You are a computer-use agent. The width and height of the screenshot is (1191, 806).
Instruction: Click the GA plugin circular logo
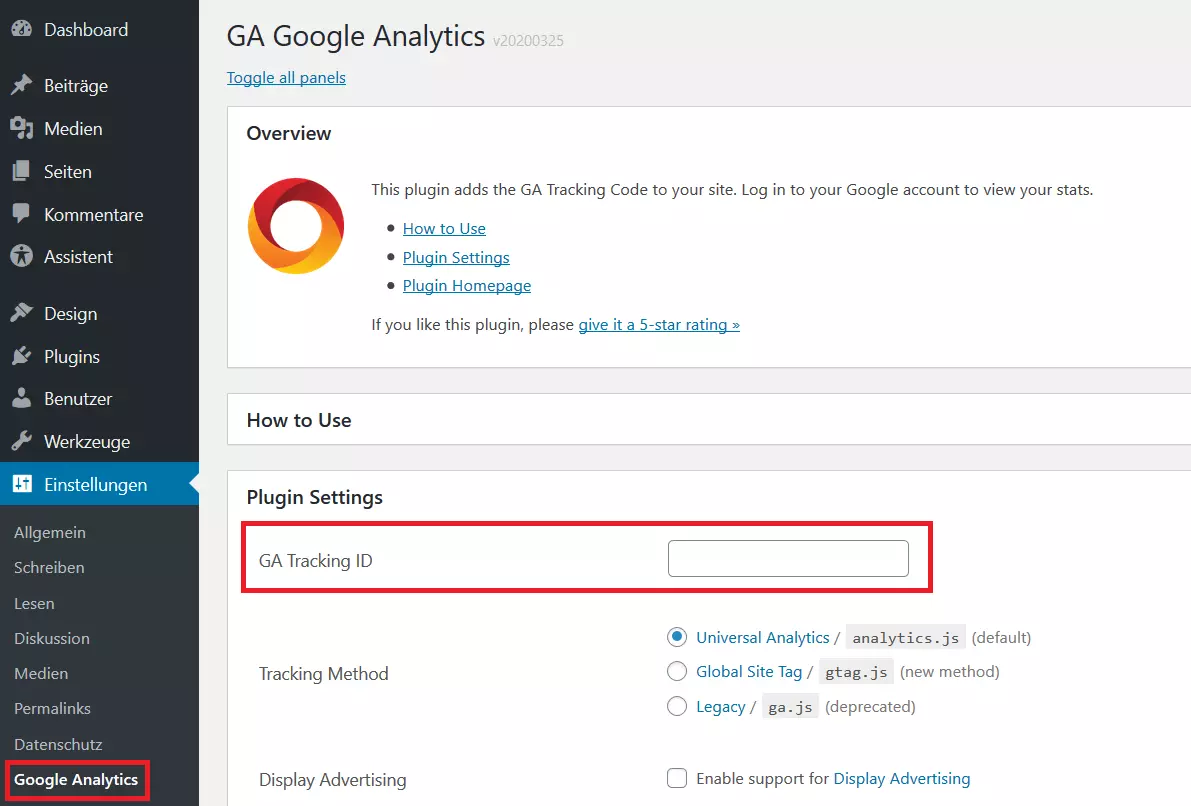(296, 226)
